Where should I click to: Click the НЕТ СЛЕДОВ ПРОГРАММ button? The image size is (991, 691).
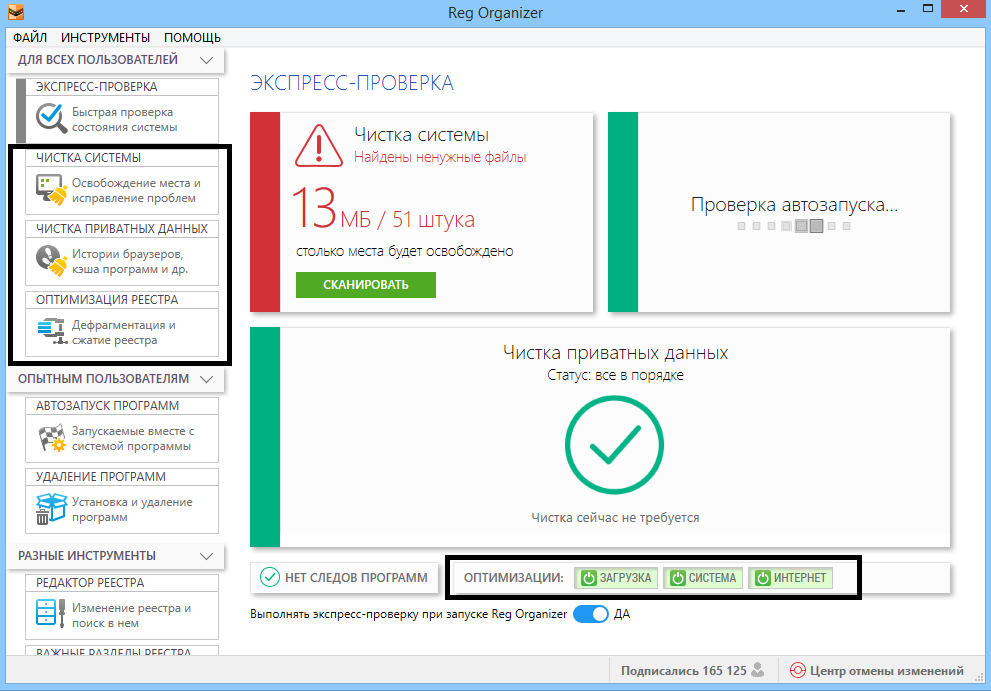pyautogui.click(x=344, y=577)
